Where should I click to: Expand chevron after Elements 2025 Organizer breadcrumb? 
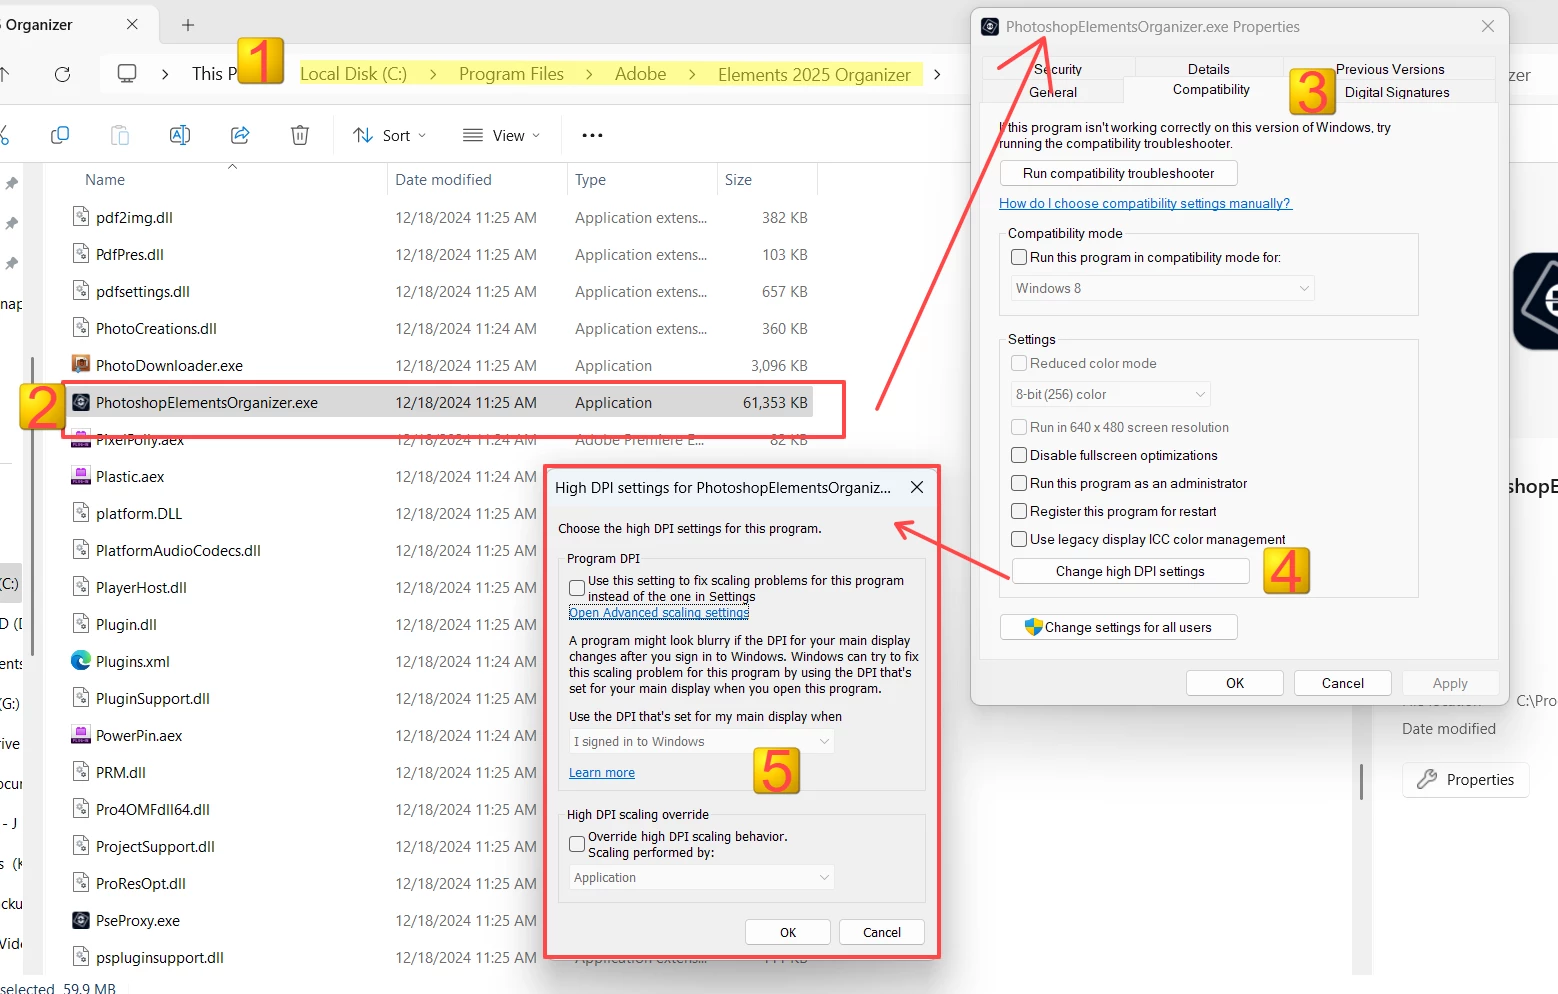937,74
